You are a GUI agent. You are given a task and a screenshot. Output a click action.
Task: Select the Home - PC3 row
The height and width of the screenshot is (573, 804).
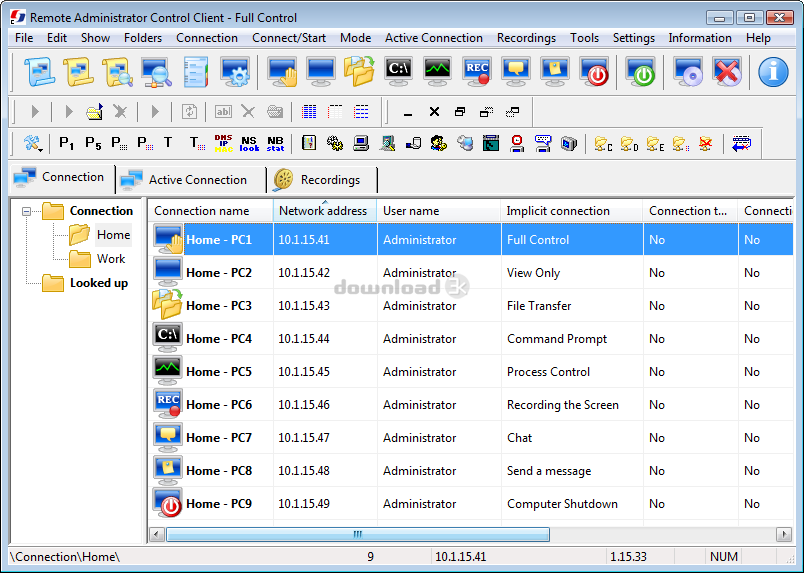(470, 306)
